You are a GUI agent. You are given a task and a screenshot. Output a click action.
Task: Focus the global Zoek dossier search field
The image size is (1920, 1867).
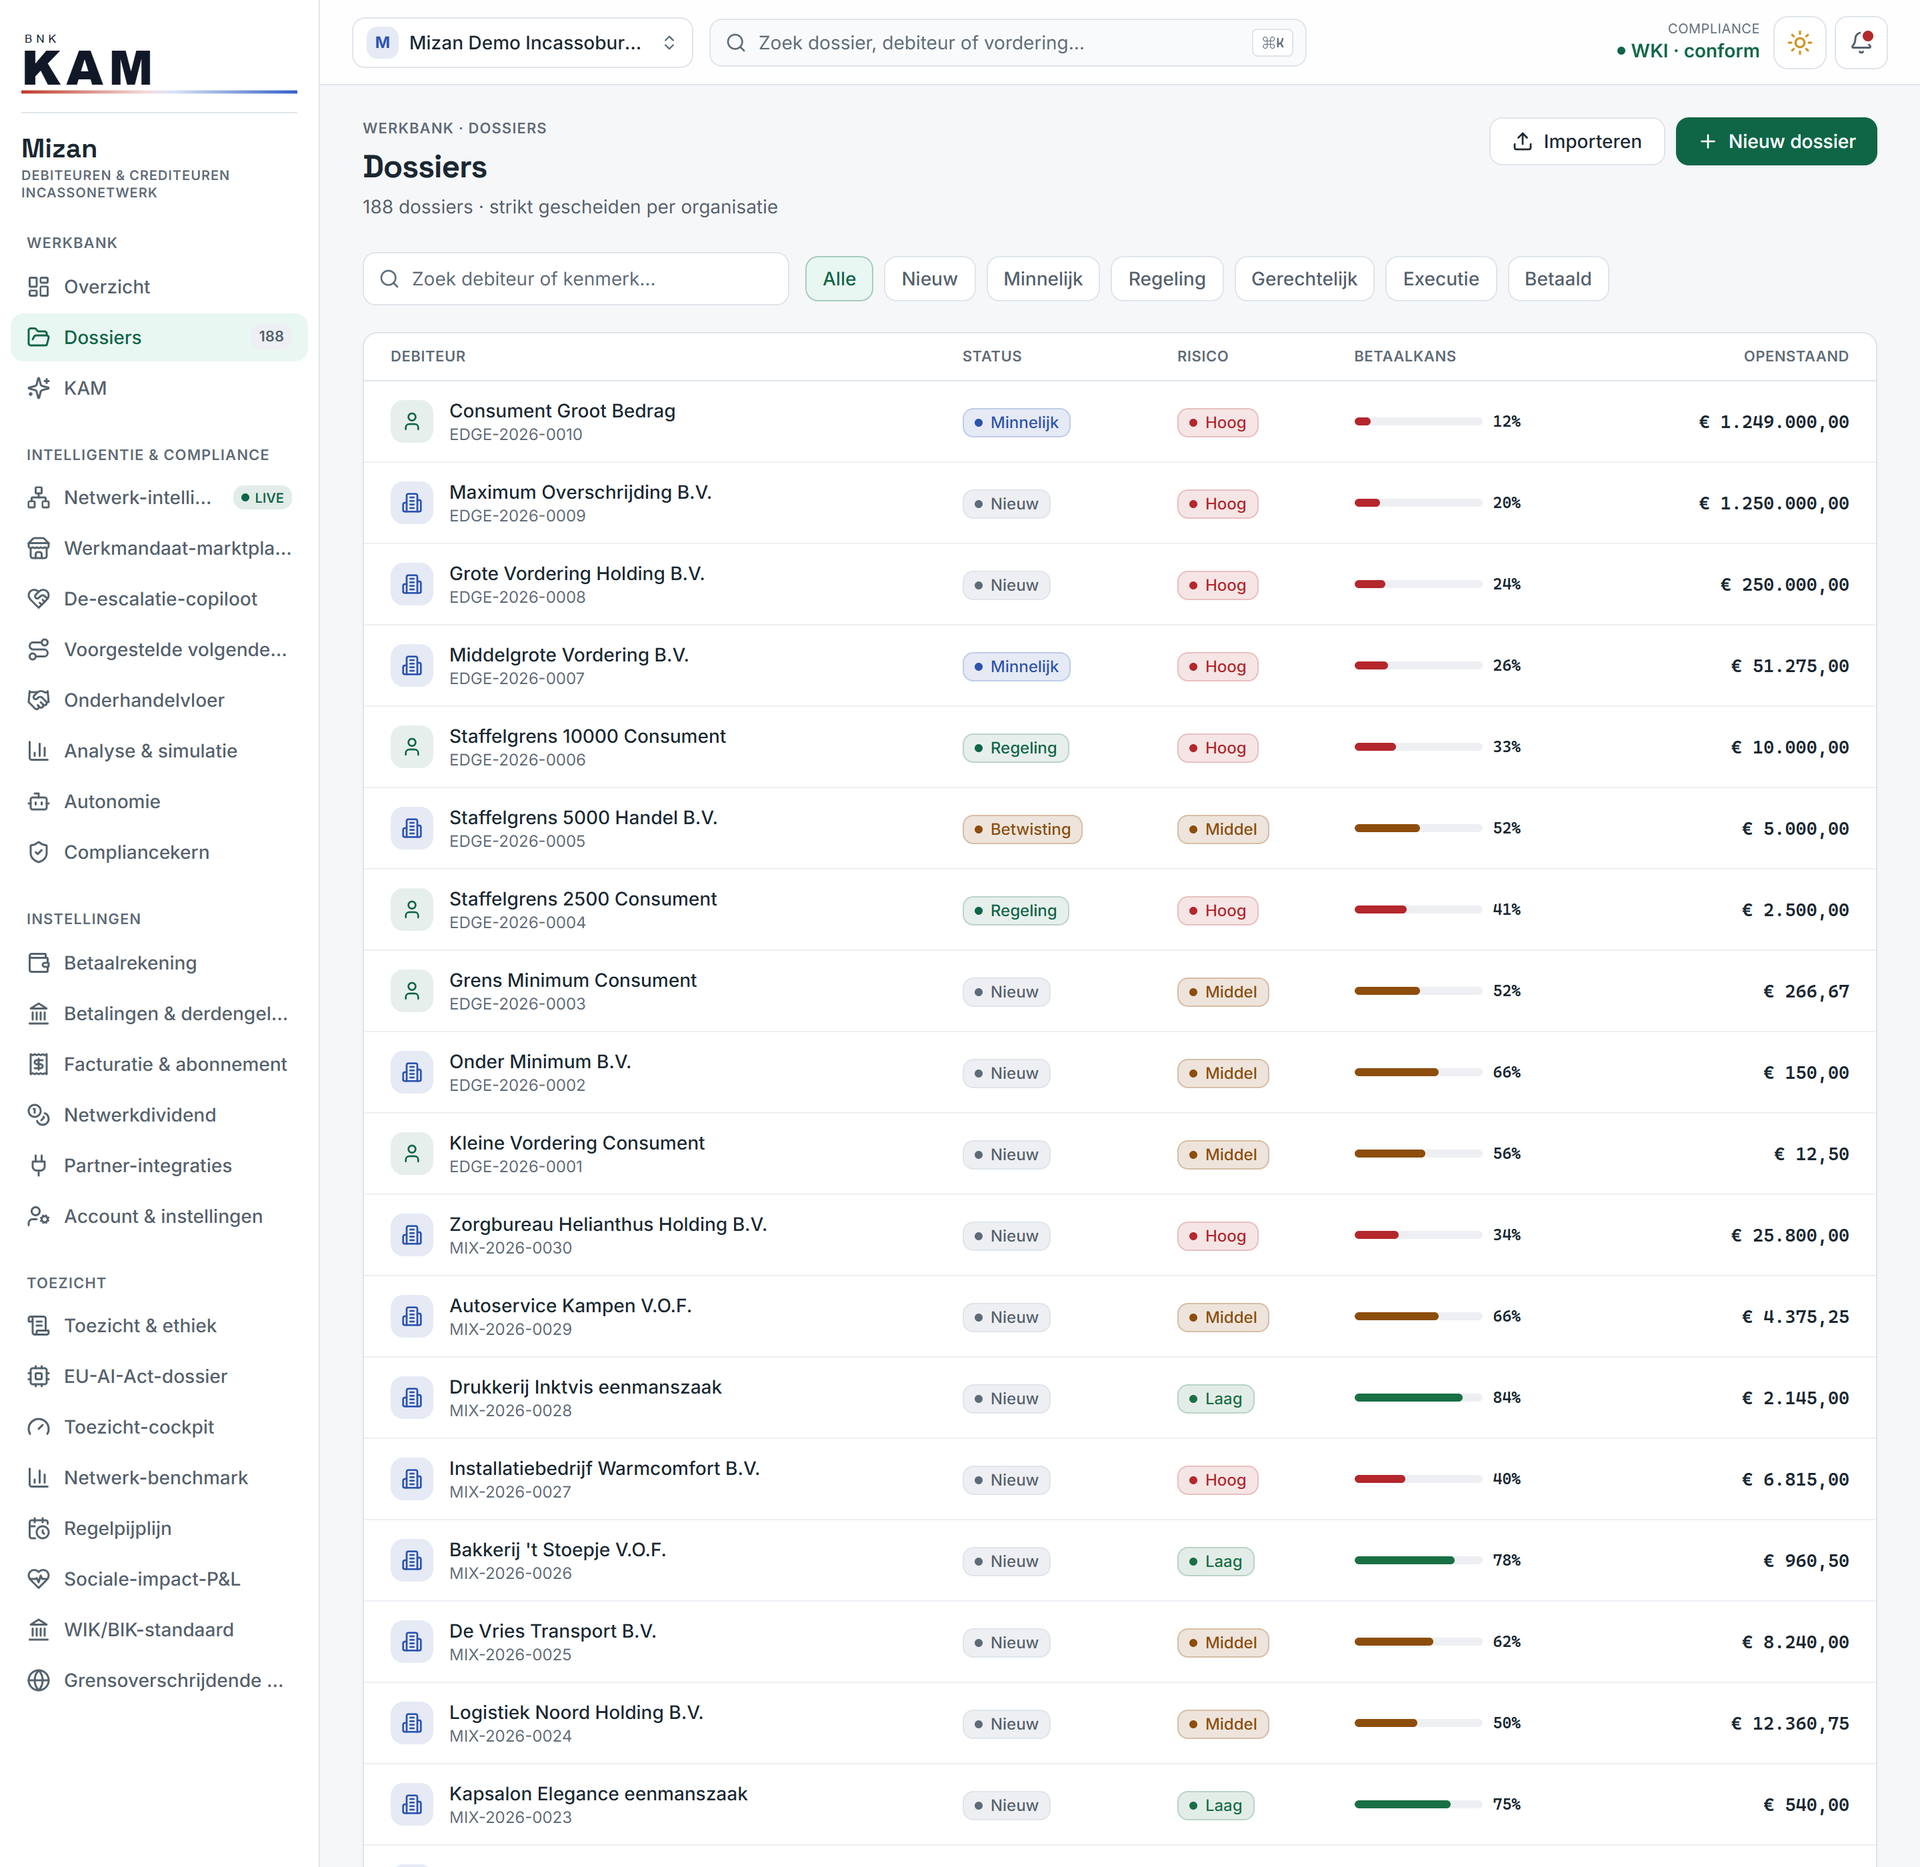1007,43
